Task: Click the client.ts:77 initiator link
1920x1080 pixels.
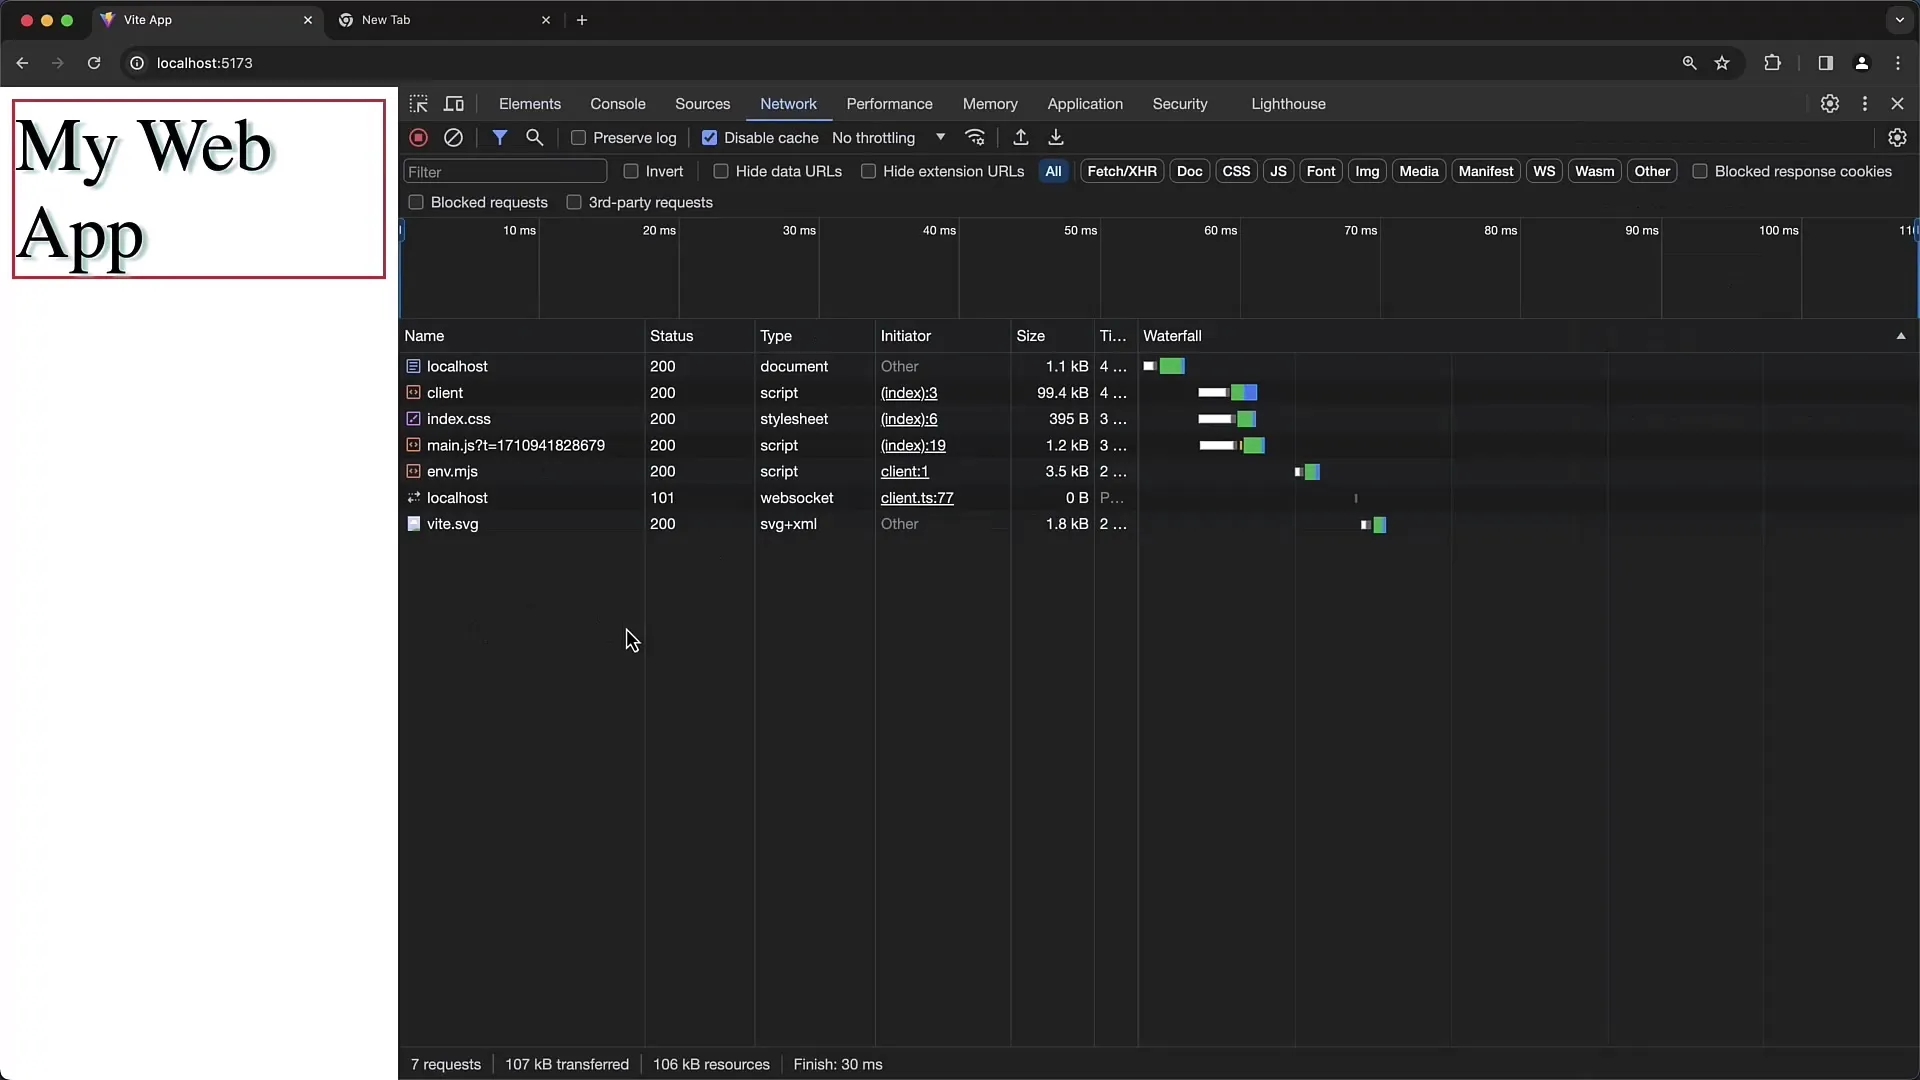Action: pyautogui.click(x=916, y=497)
